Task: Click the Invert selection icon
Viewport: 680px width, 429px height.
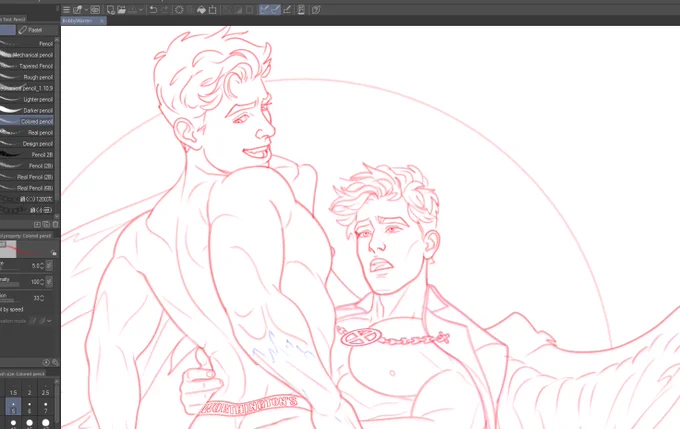Action: (x=238, y=10)
